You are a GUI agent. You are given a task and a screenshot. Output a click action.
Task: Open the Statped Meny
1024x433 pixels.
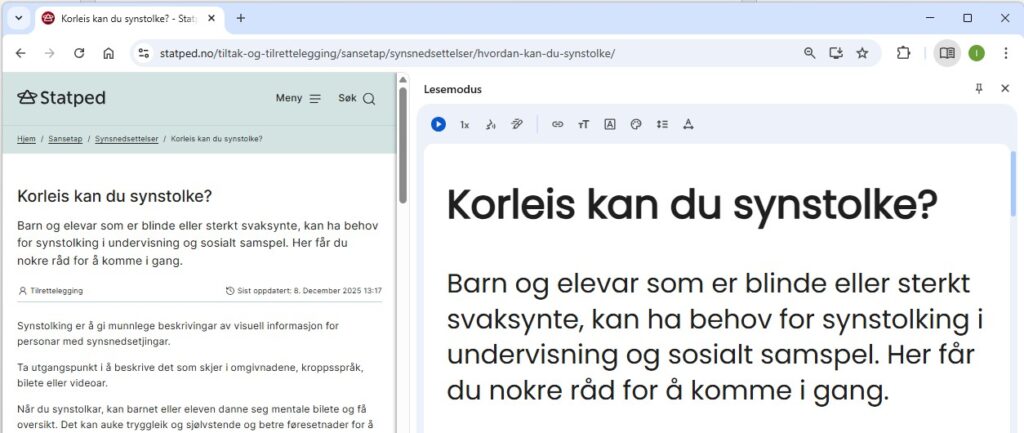[298, 99]
